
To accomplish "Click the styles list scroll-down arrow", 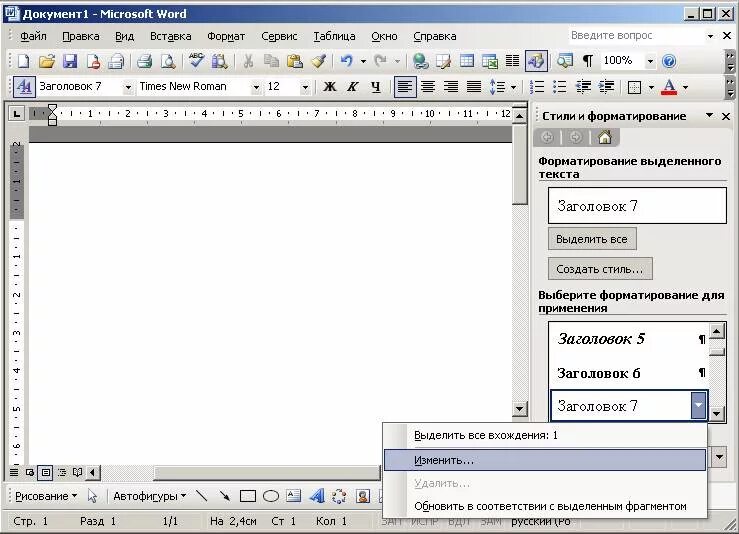I will tap(716, 414).
